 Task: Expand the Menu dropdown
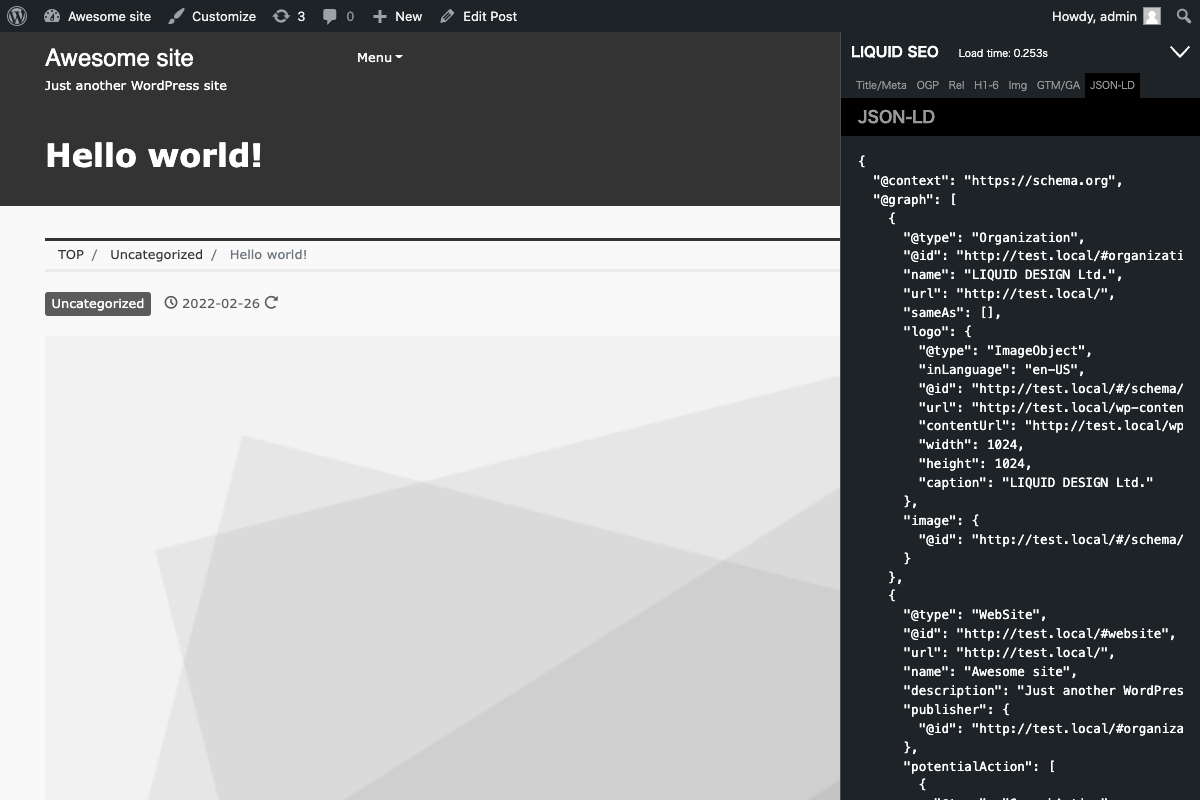click(x=380, y=57)
